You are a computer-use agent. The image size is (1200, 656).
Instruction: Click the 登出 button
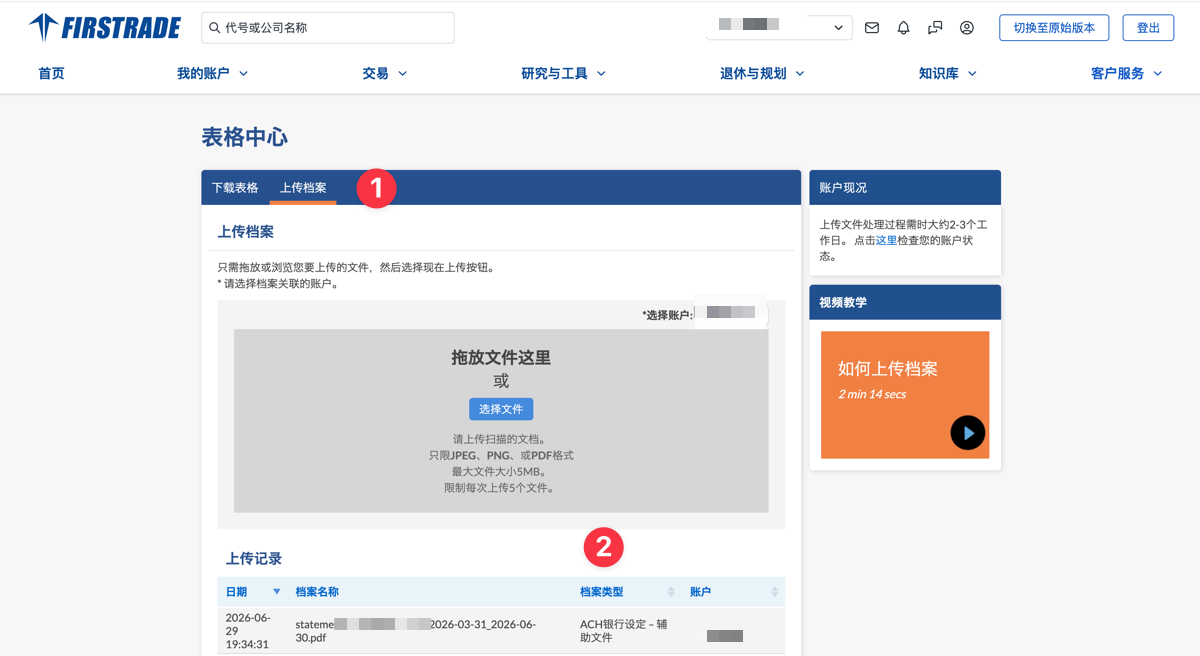1148,28
